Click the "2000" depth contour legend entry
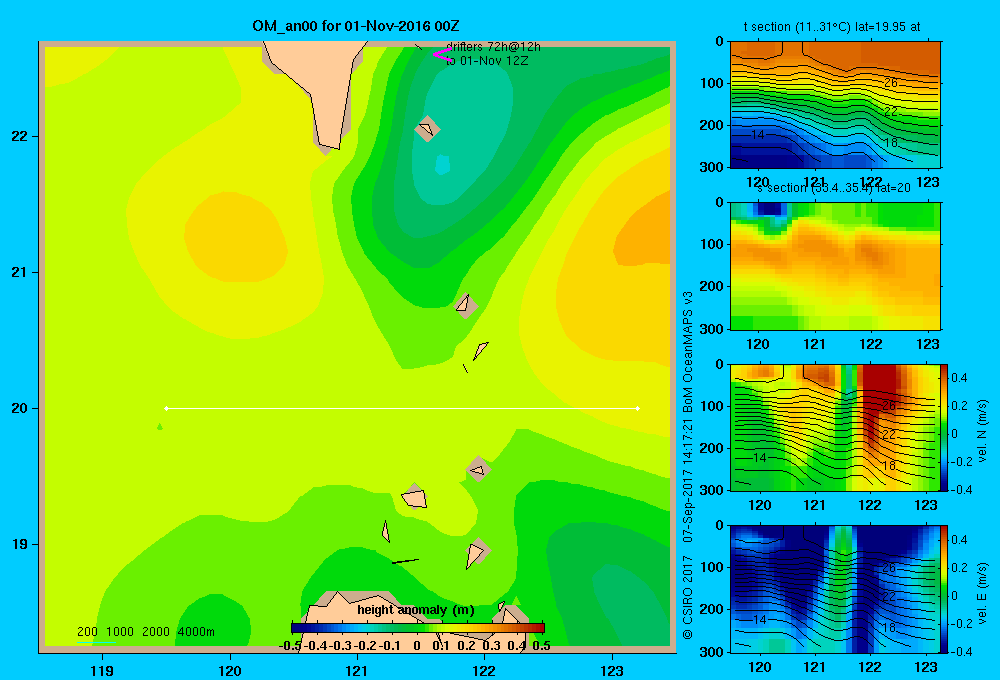This screenshot has height=680, width=1000. (156, 632)
